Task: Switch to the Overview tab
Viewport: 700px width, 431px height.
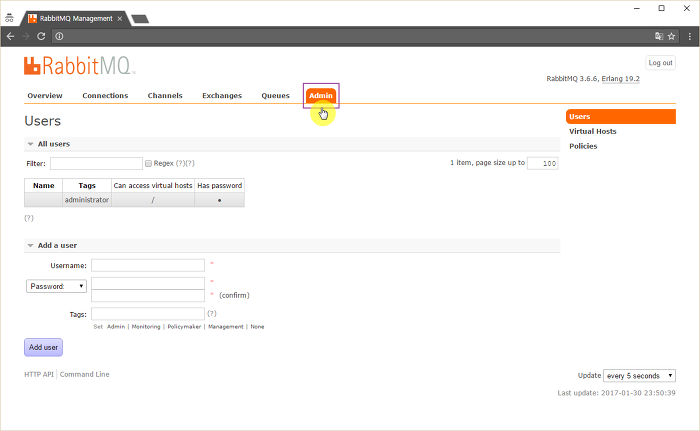Action: [x=45, y=96]
